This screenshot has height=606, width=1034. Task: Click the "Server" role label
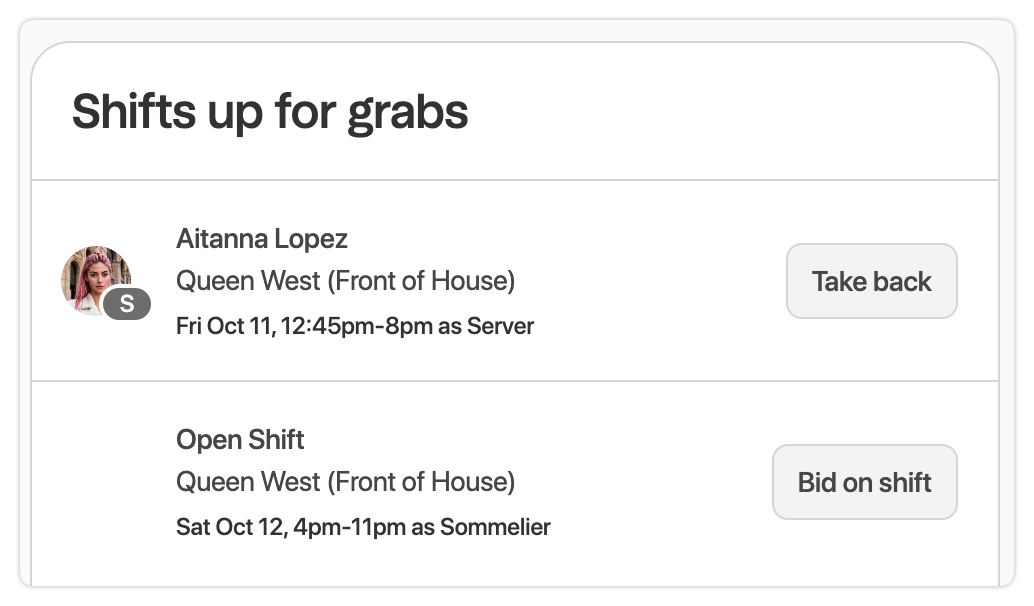click(x=500, y=326)
